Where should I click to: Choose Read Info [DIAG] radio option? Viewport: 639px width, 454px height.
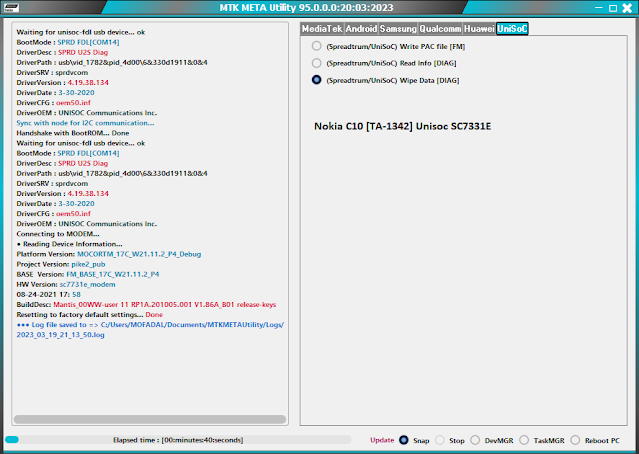point(316,63)
